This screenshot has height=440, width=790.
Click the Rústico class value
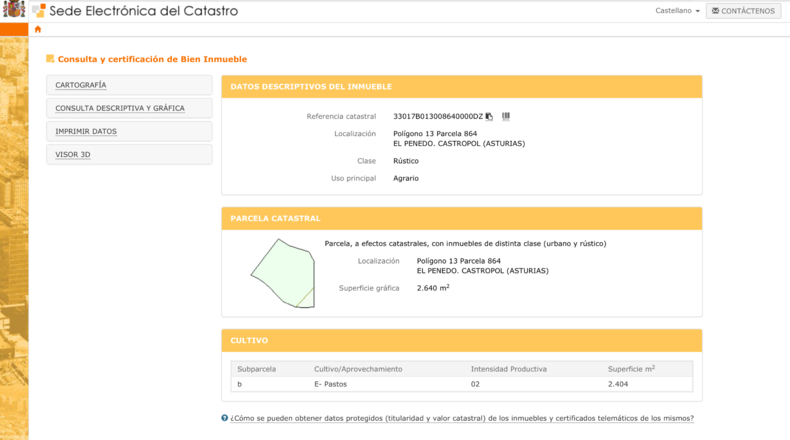[406, 161]
